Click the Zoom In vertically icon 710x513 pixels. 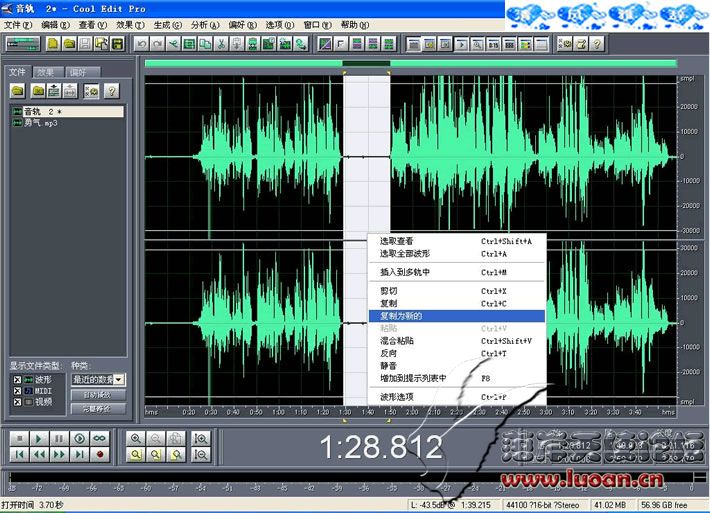click(x=201, y=438)
